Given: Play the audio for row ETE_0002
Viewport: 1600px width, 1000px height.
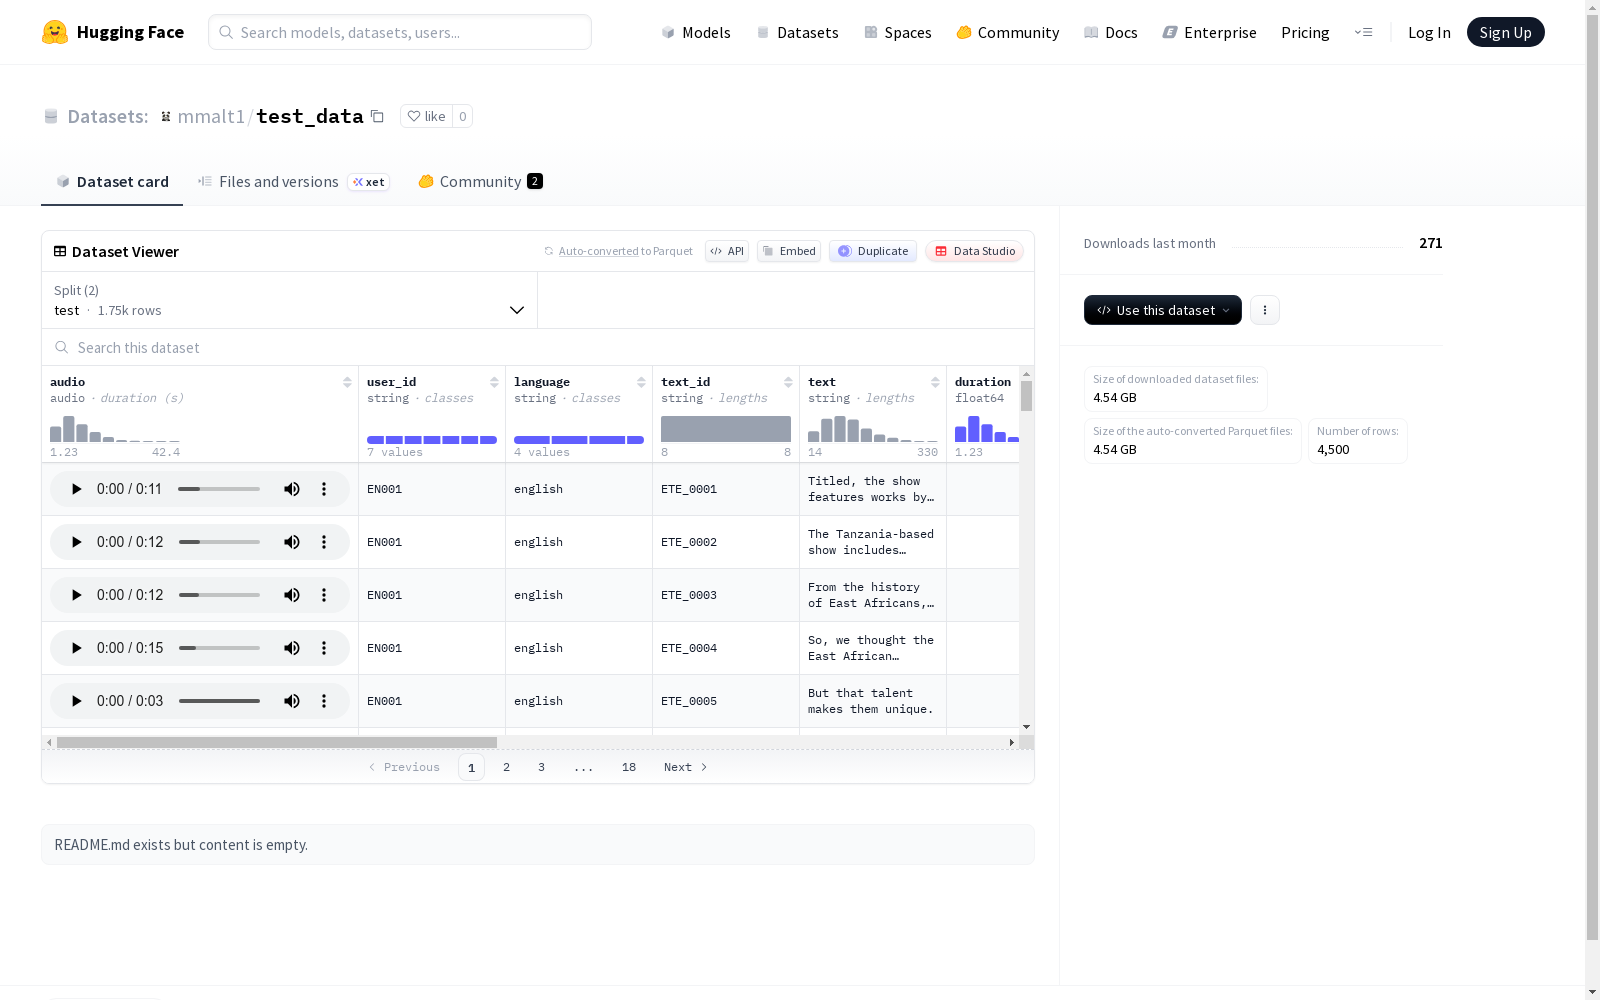Looking at the screenshot, I should coord(76,542).
